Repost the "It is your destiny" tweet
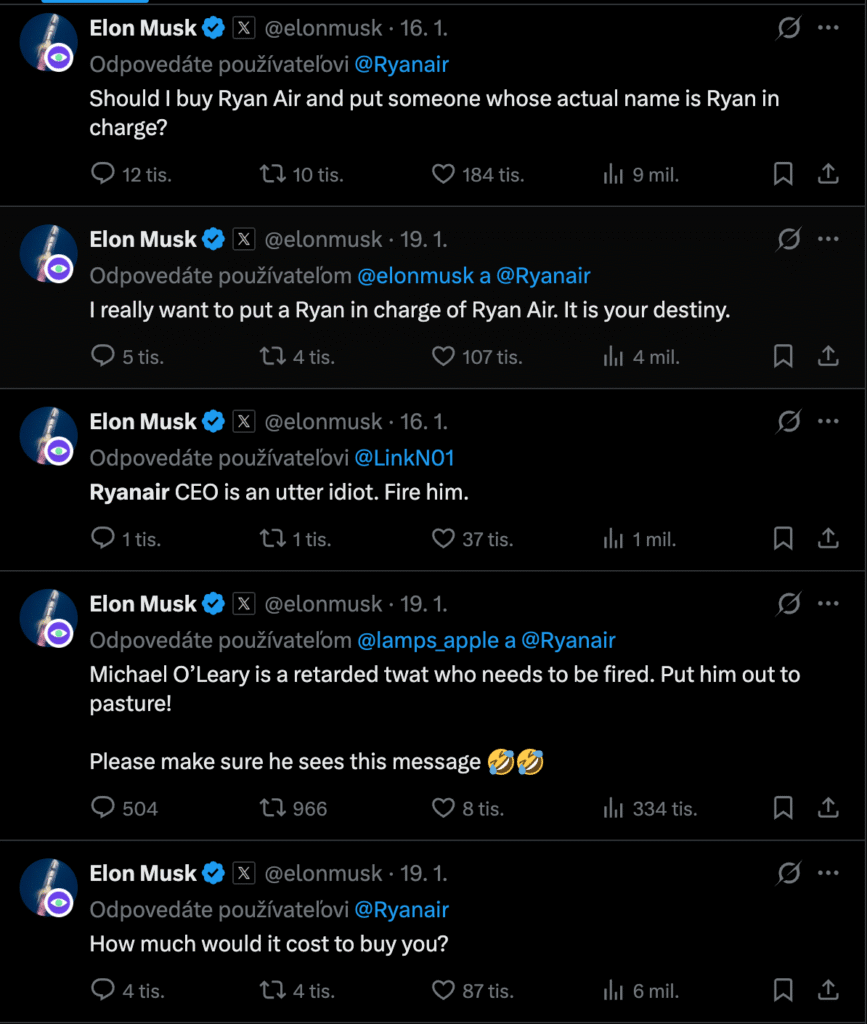The image size is (867, 1024). point(271,356)
